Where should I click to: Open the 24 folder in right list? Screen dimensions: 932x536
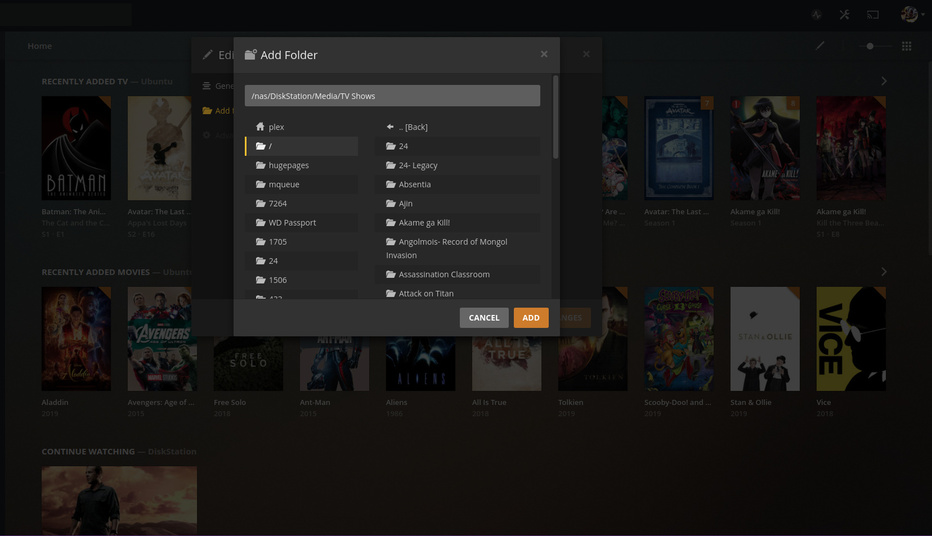(x=458, y=146)
